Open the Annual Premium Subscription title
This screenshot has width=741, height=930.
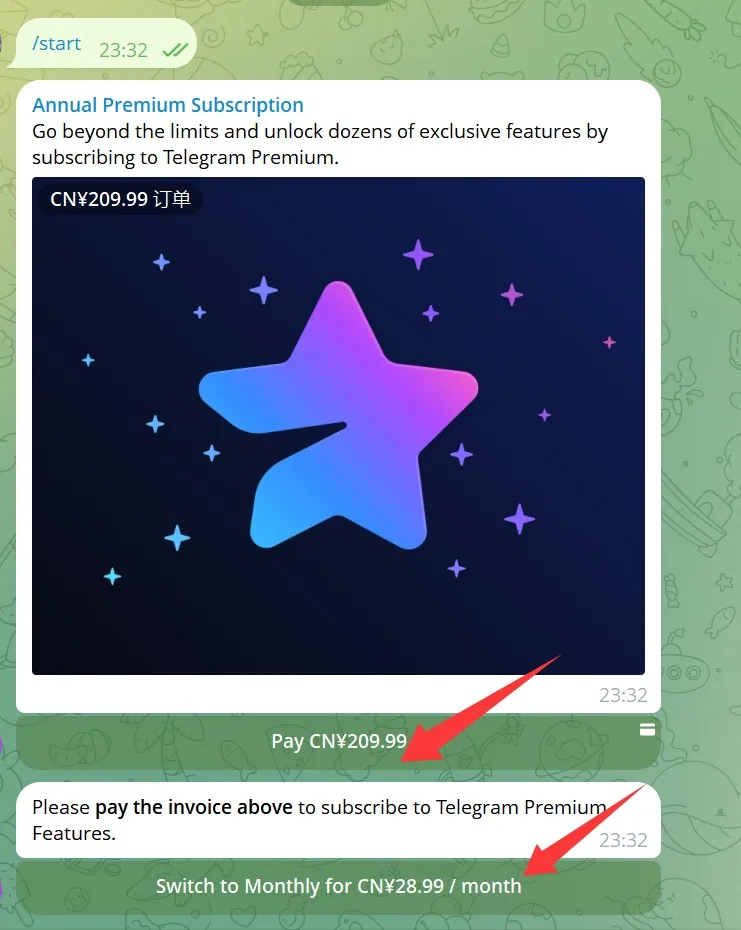pos(168,105)
